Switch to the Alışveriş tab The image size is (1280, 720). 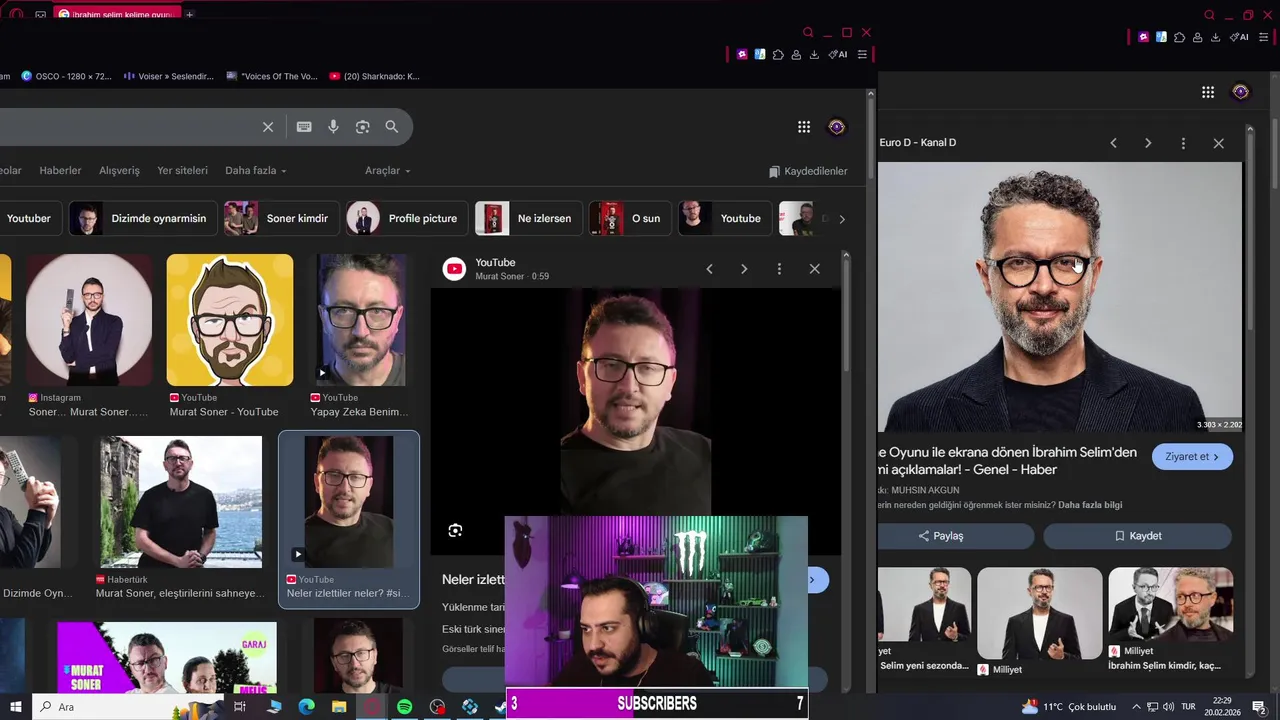(x=119, y=171)
